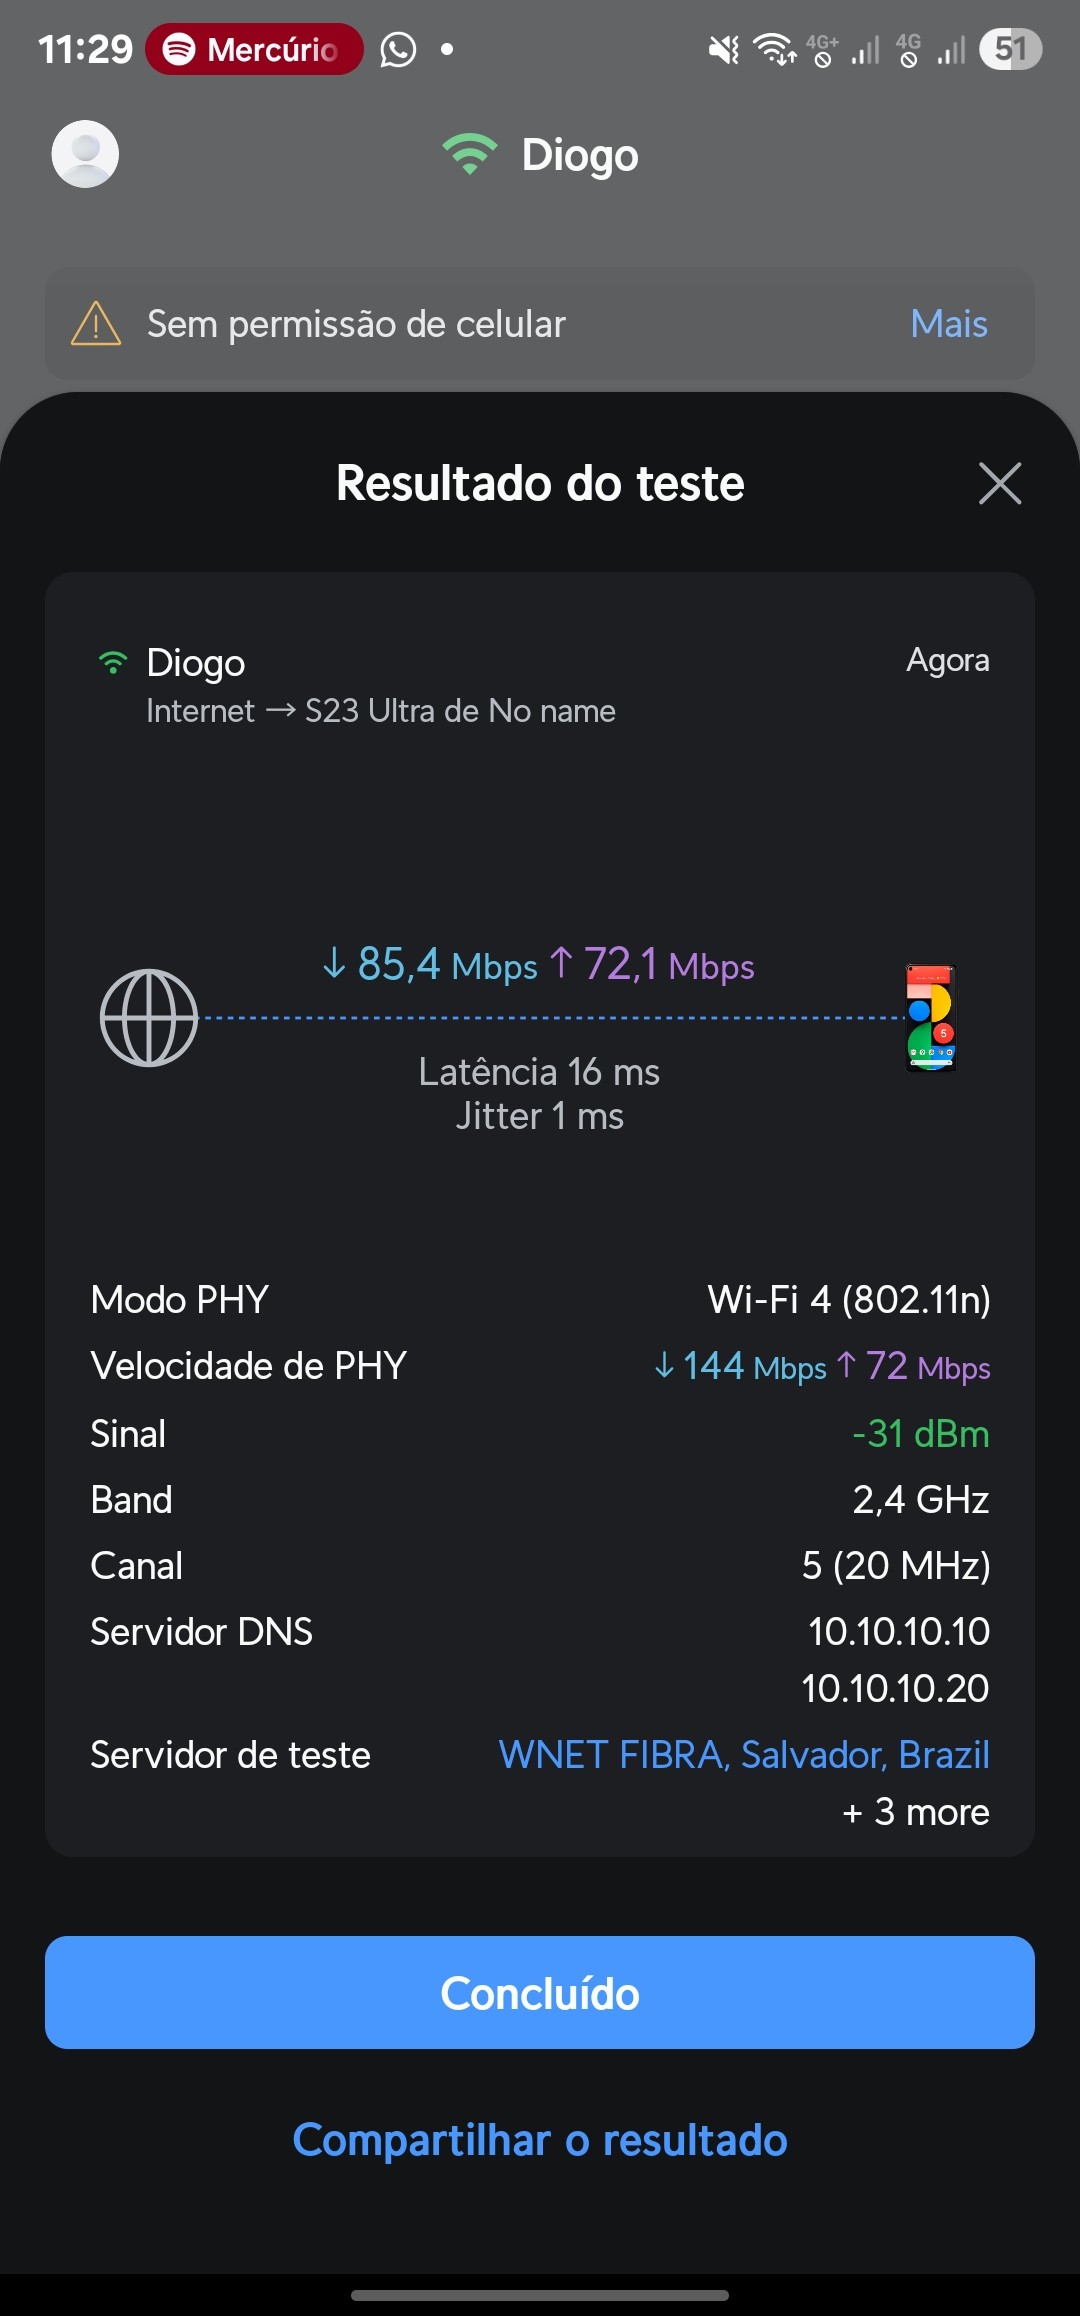The image size is (1080, 2316).
Task: Tap the phone device thumbnail
Action: click(931, 1018)
